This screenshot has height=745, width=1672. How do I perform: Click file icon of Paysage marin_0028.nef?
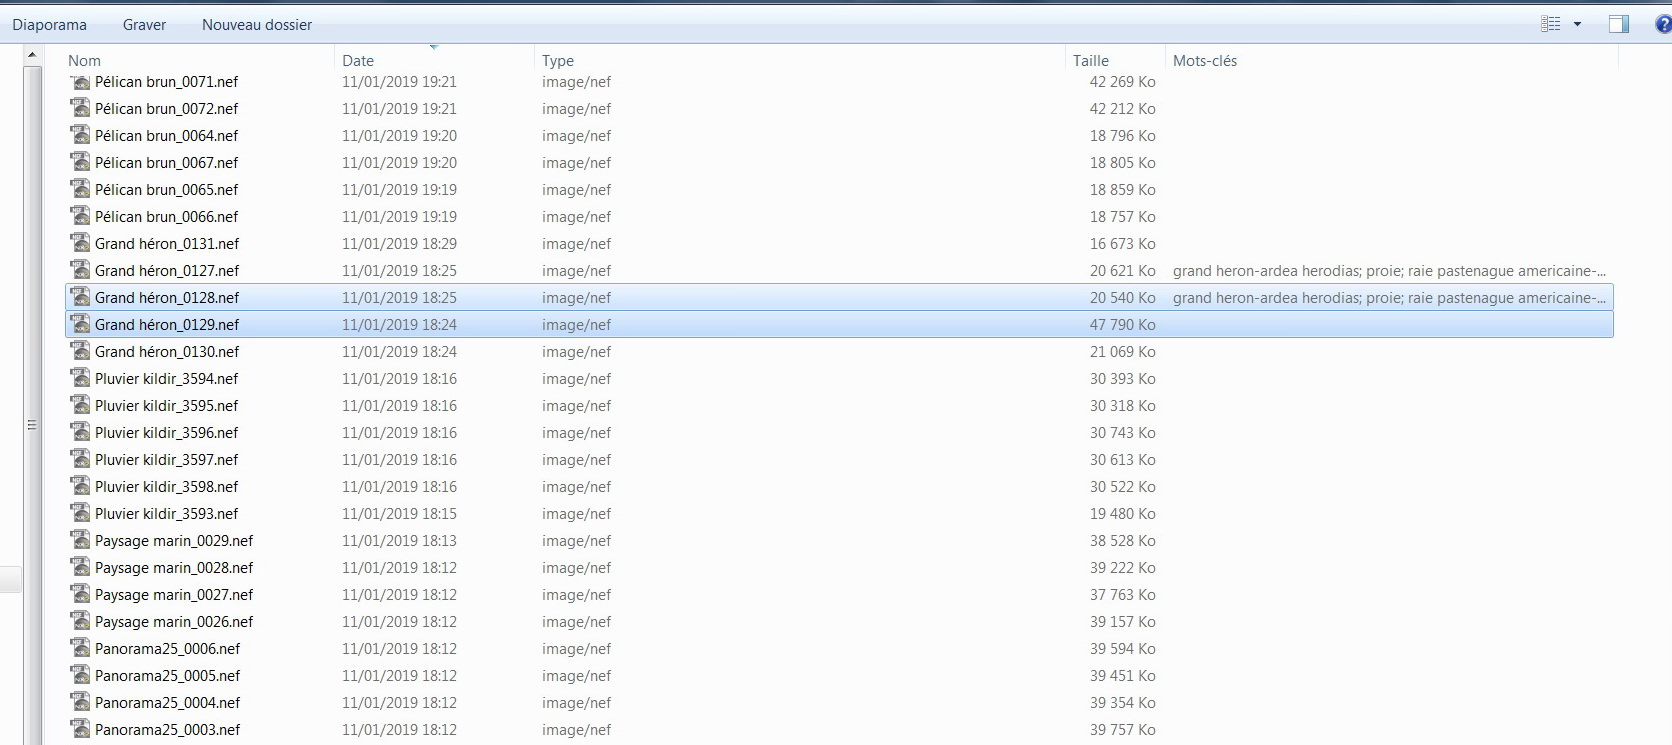tap(80, 567)
